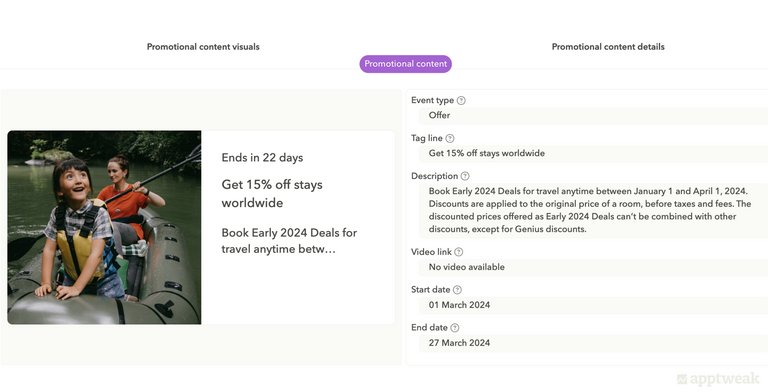Viewport: 768px width, 392px height.
Task: Click the Description label
Action: pos(434,176)
